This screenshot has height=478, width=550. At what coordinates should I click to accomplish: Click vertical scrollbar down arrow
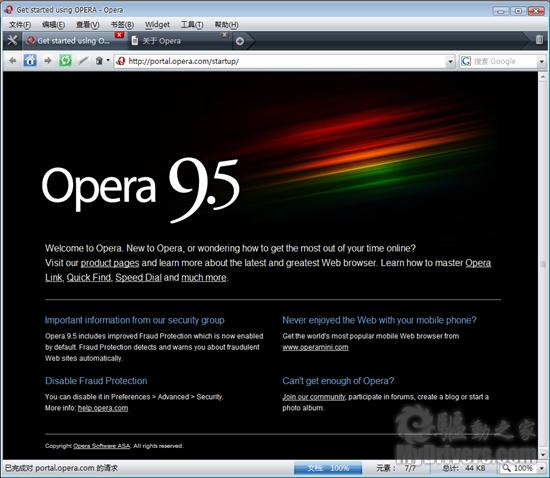coord(543,455)
